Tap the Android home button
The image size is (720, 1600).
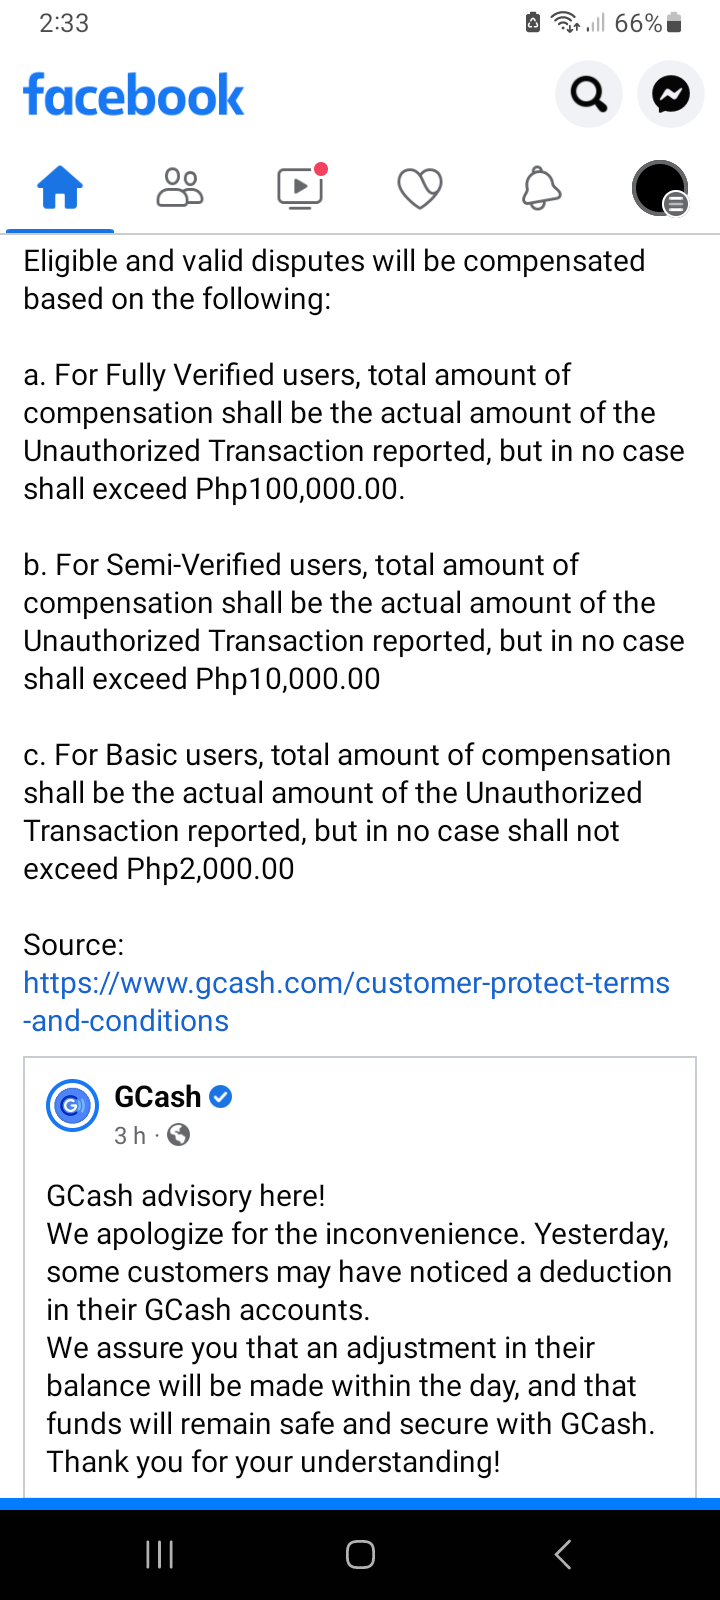click(360, 1554)
